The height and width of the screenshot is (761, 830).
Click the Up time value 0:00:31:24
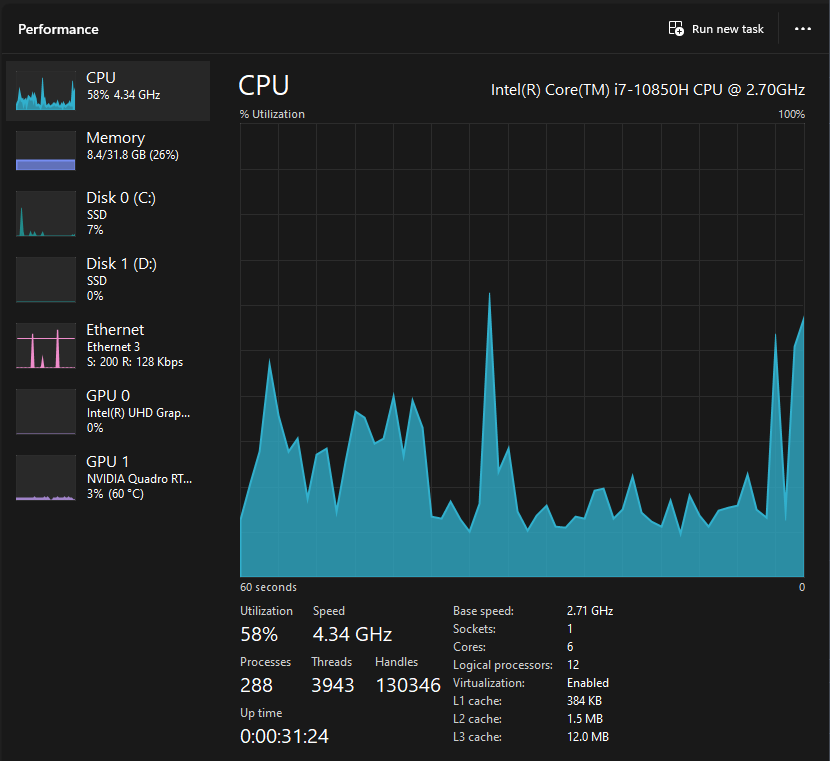pos(284,736)
